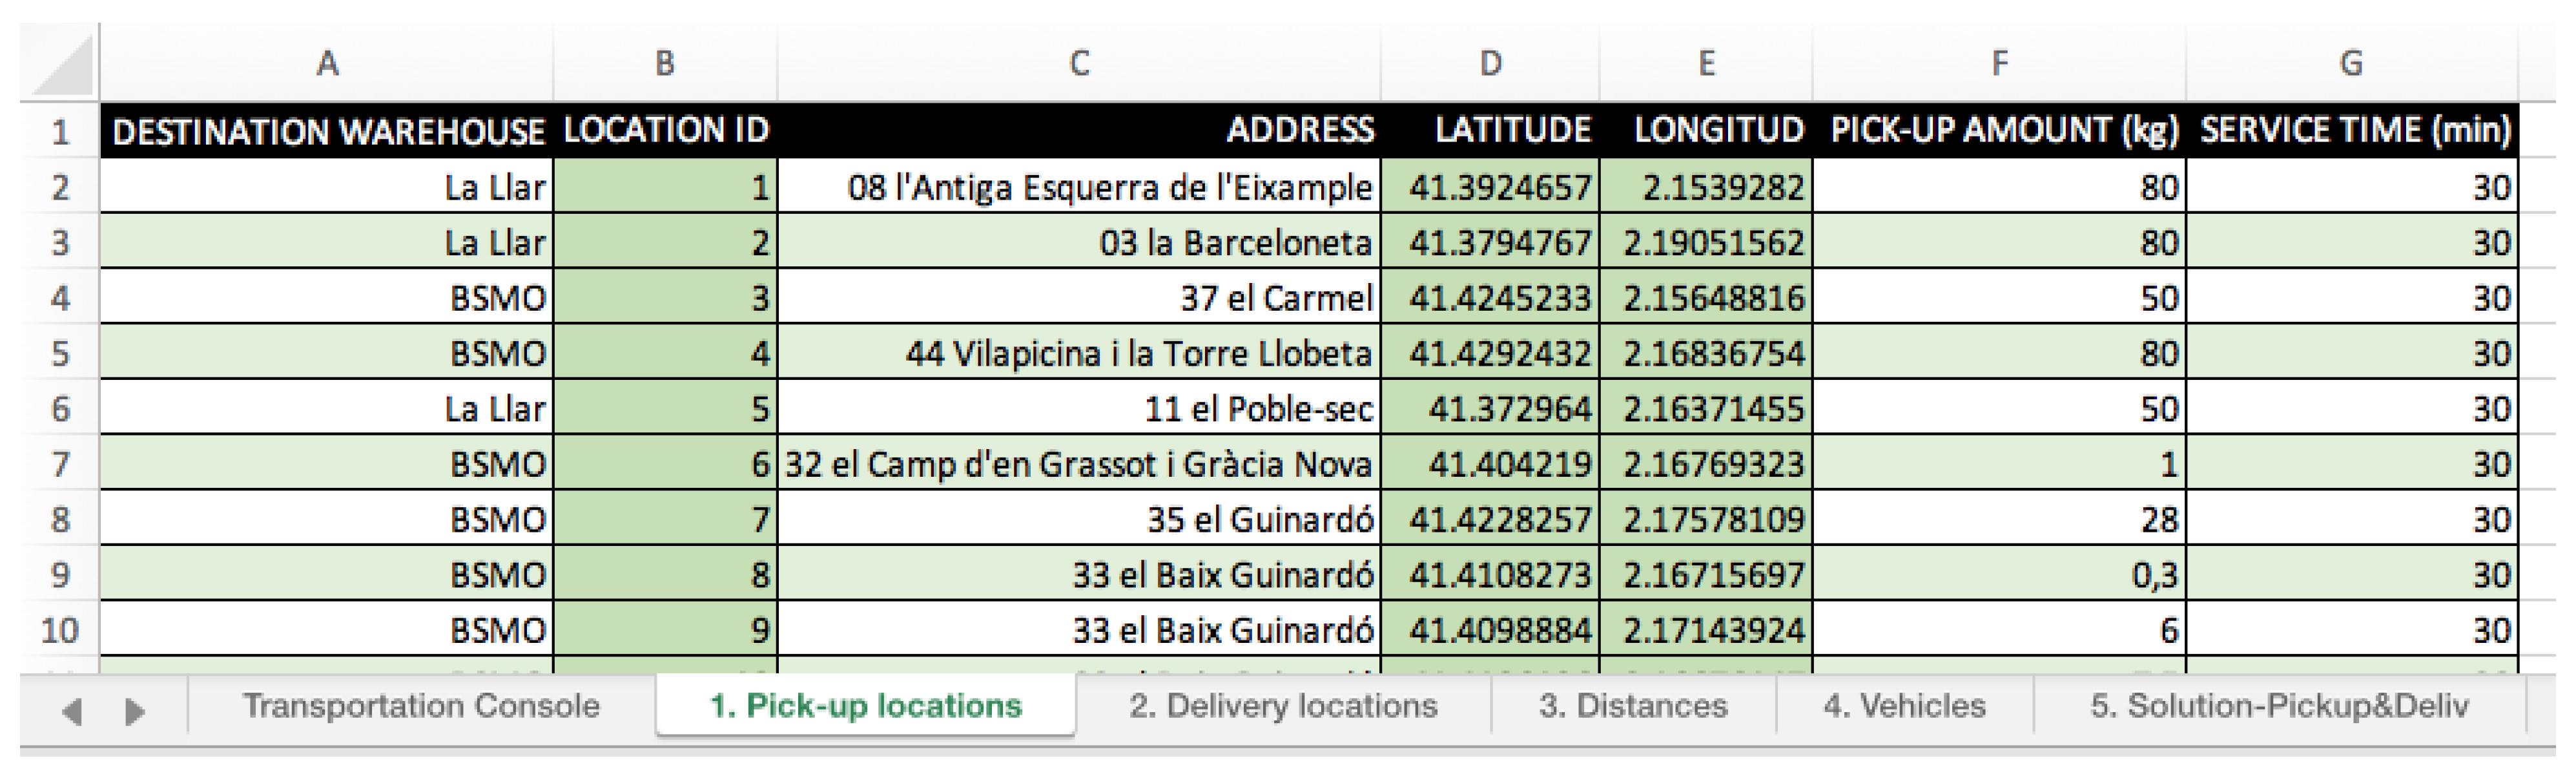Select the pick-up amount cell showing 0,3
This screenshot has width=2576, height=776.
pos(1998,575)
